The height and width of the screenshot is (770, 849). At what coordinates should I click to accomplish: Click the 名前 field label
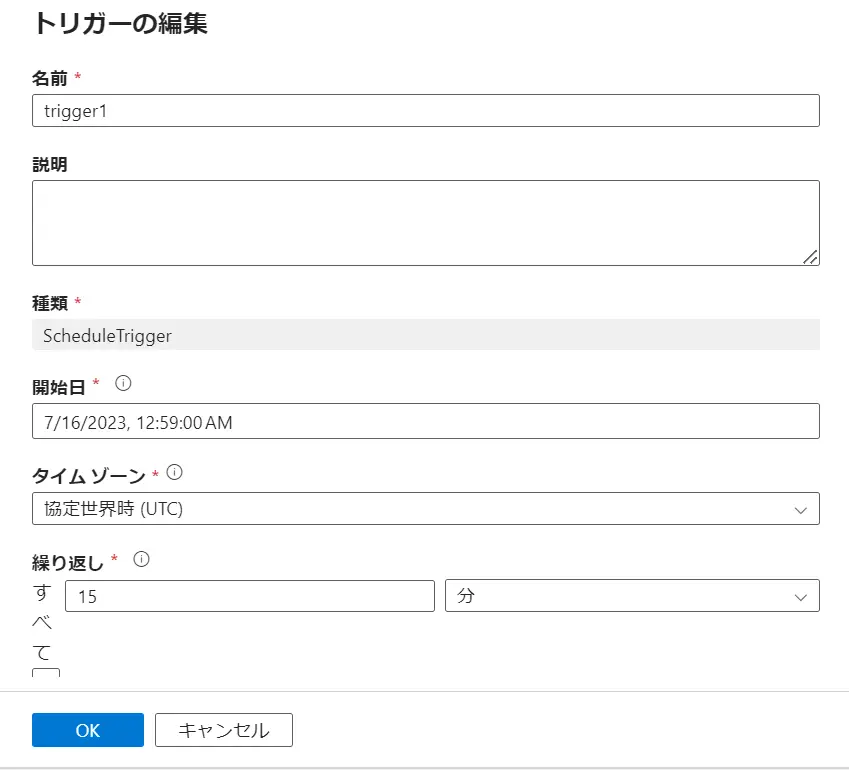pos(50,79)
